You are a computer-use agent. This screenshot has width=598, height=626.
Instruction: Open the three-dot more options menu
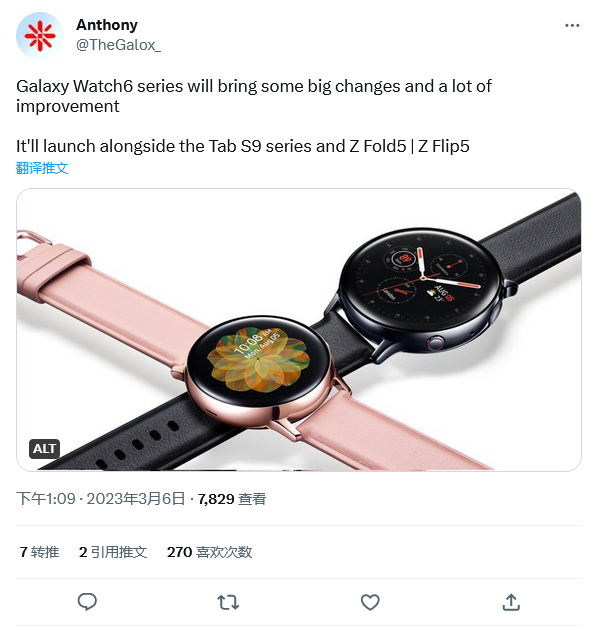click(x=572, y=26)
